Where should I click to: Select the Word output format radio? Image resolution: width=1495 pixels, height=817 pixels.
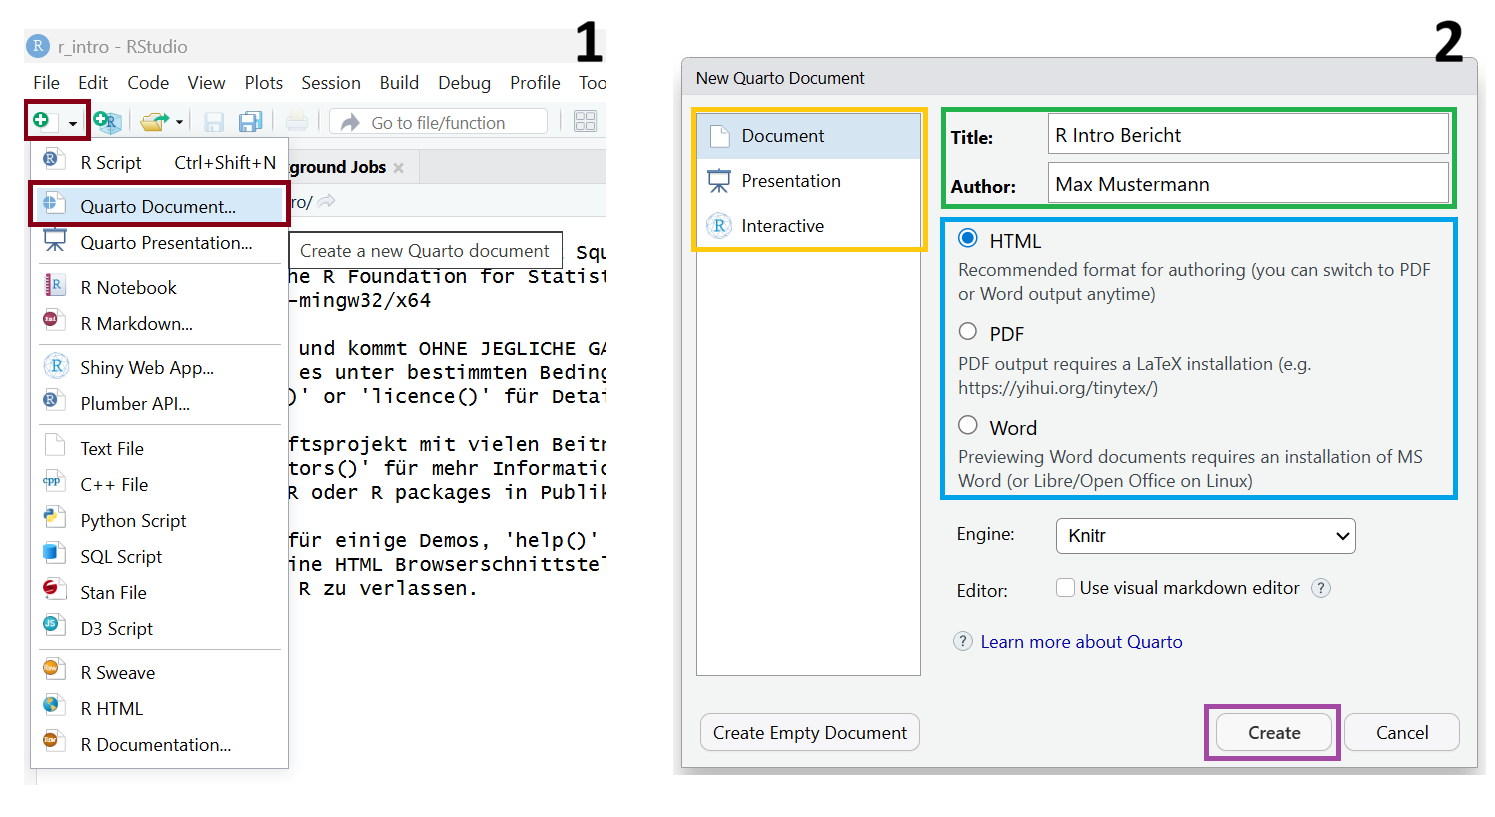coord(968,425)
